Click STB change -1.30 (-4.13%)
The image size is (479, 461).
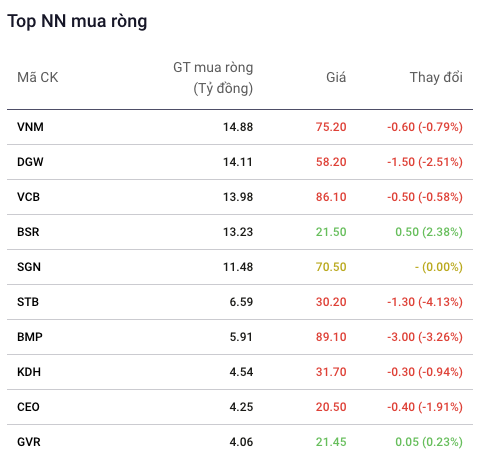tap(425, 302)
